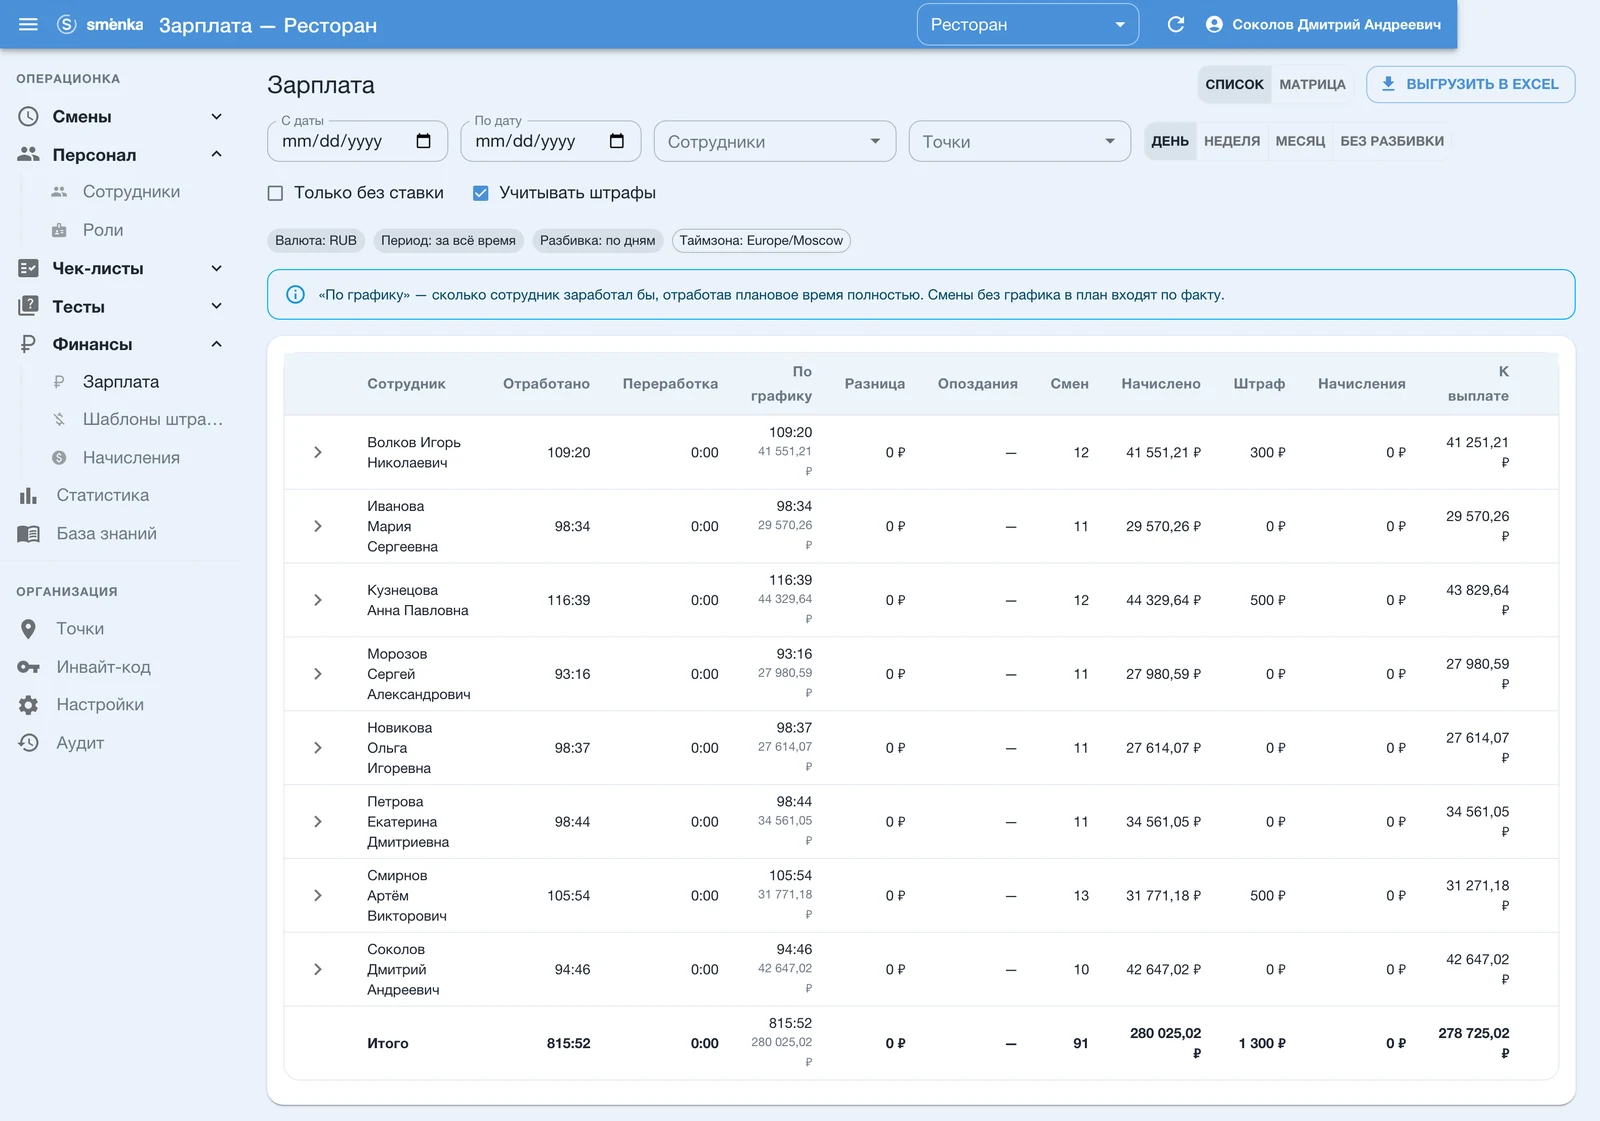1600x1121 pixels.
Task: Click the history icon beside Аудит
Action: 29,743
